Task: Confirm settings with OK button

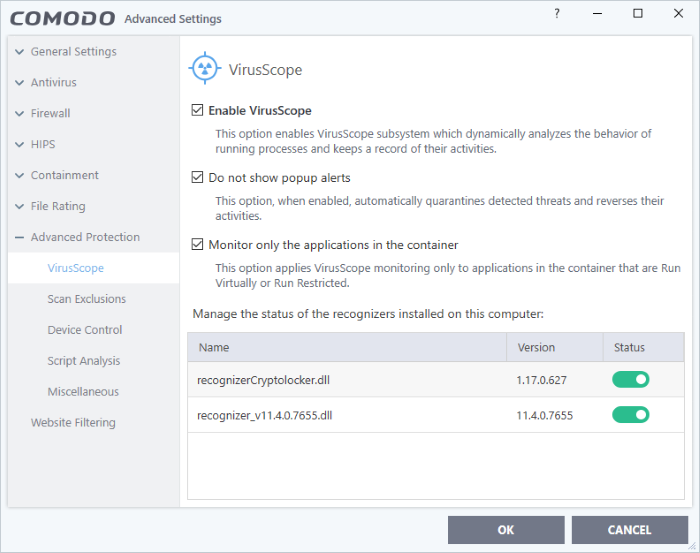Action: pos(506,530)
